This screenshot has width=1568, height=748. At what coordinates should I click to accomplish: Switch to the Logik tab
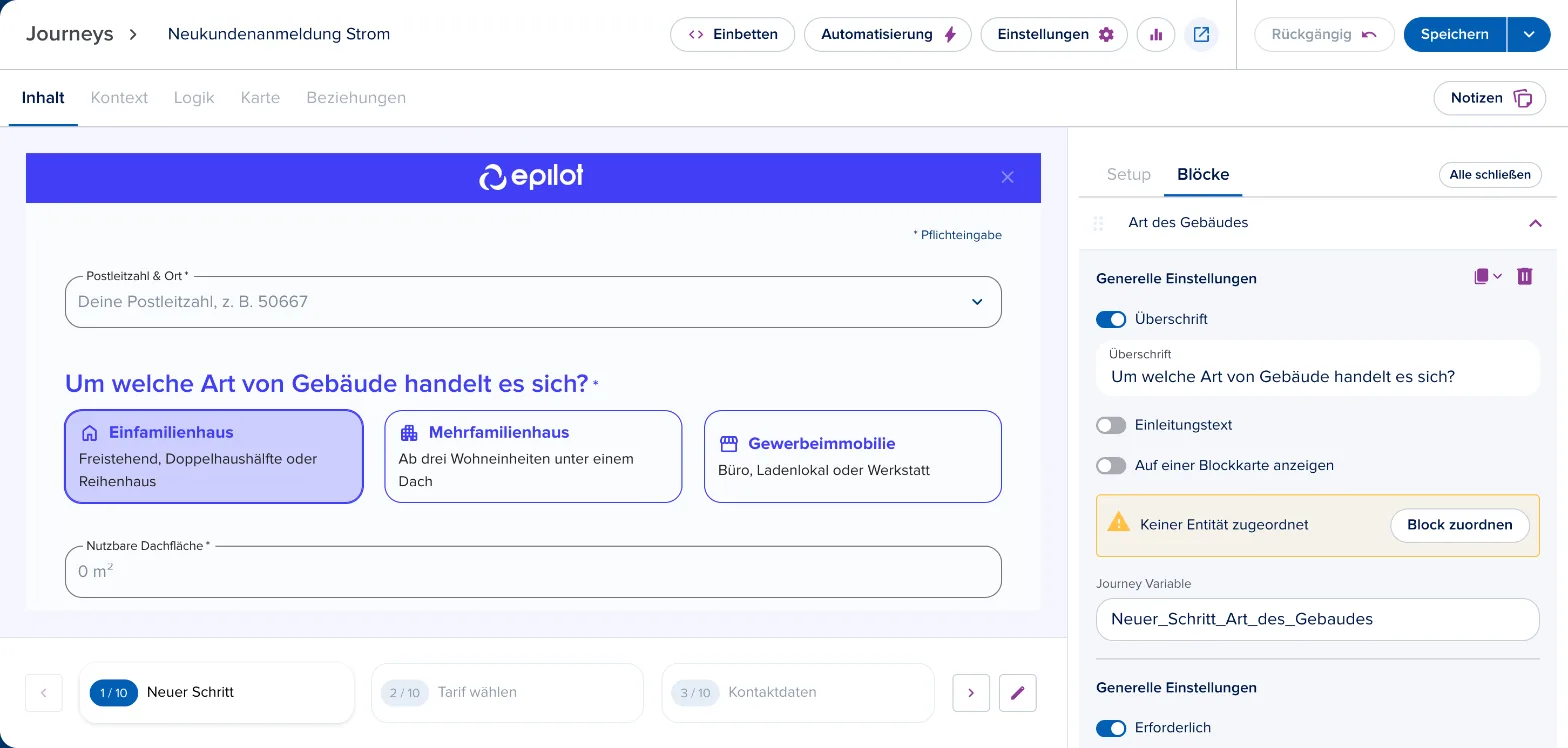(194, 98)
